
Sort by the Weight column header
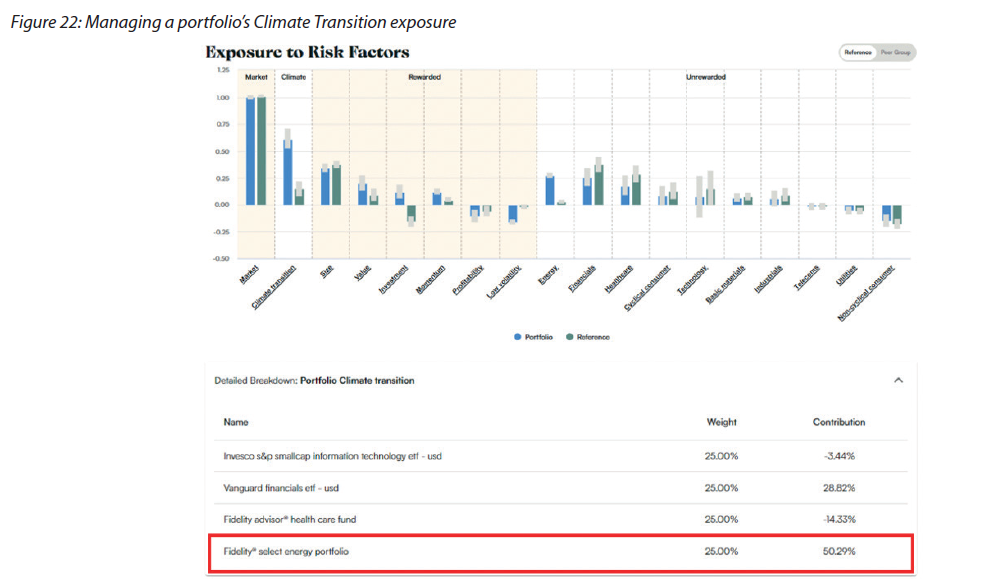(x=721, y=422)
